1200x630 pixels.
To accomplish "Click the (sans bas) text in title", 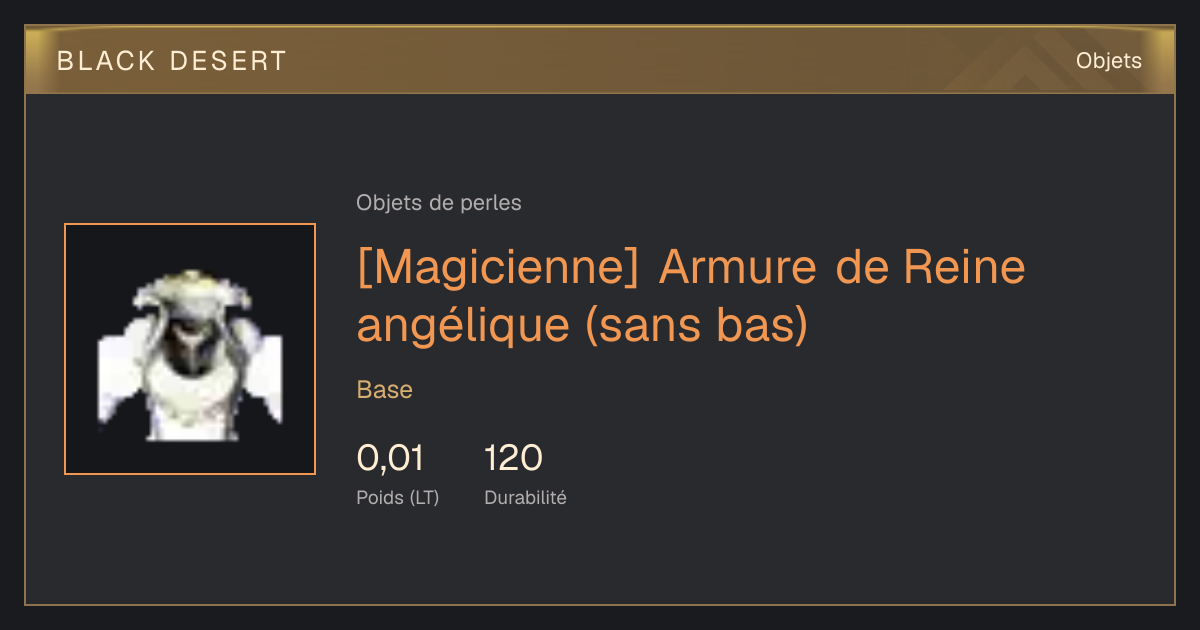I will tap(696, 326).
